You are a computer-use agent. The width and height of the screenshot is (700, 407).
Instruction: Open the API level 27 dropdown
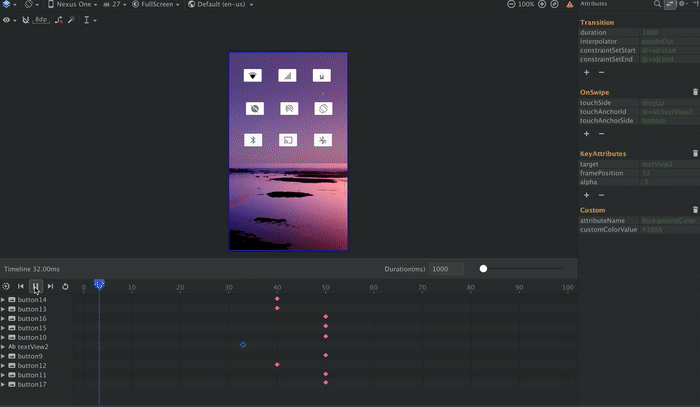[114, 4]
